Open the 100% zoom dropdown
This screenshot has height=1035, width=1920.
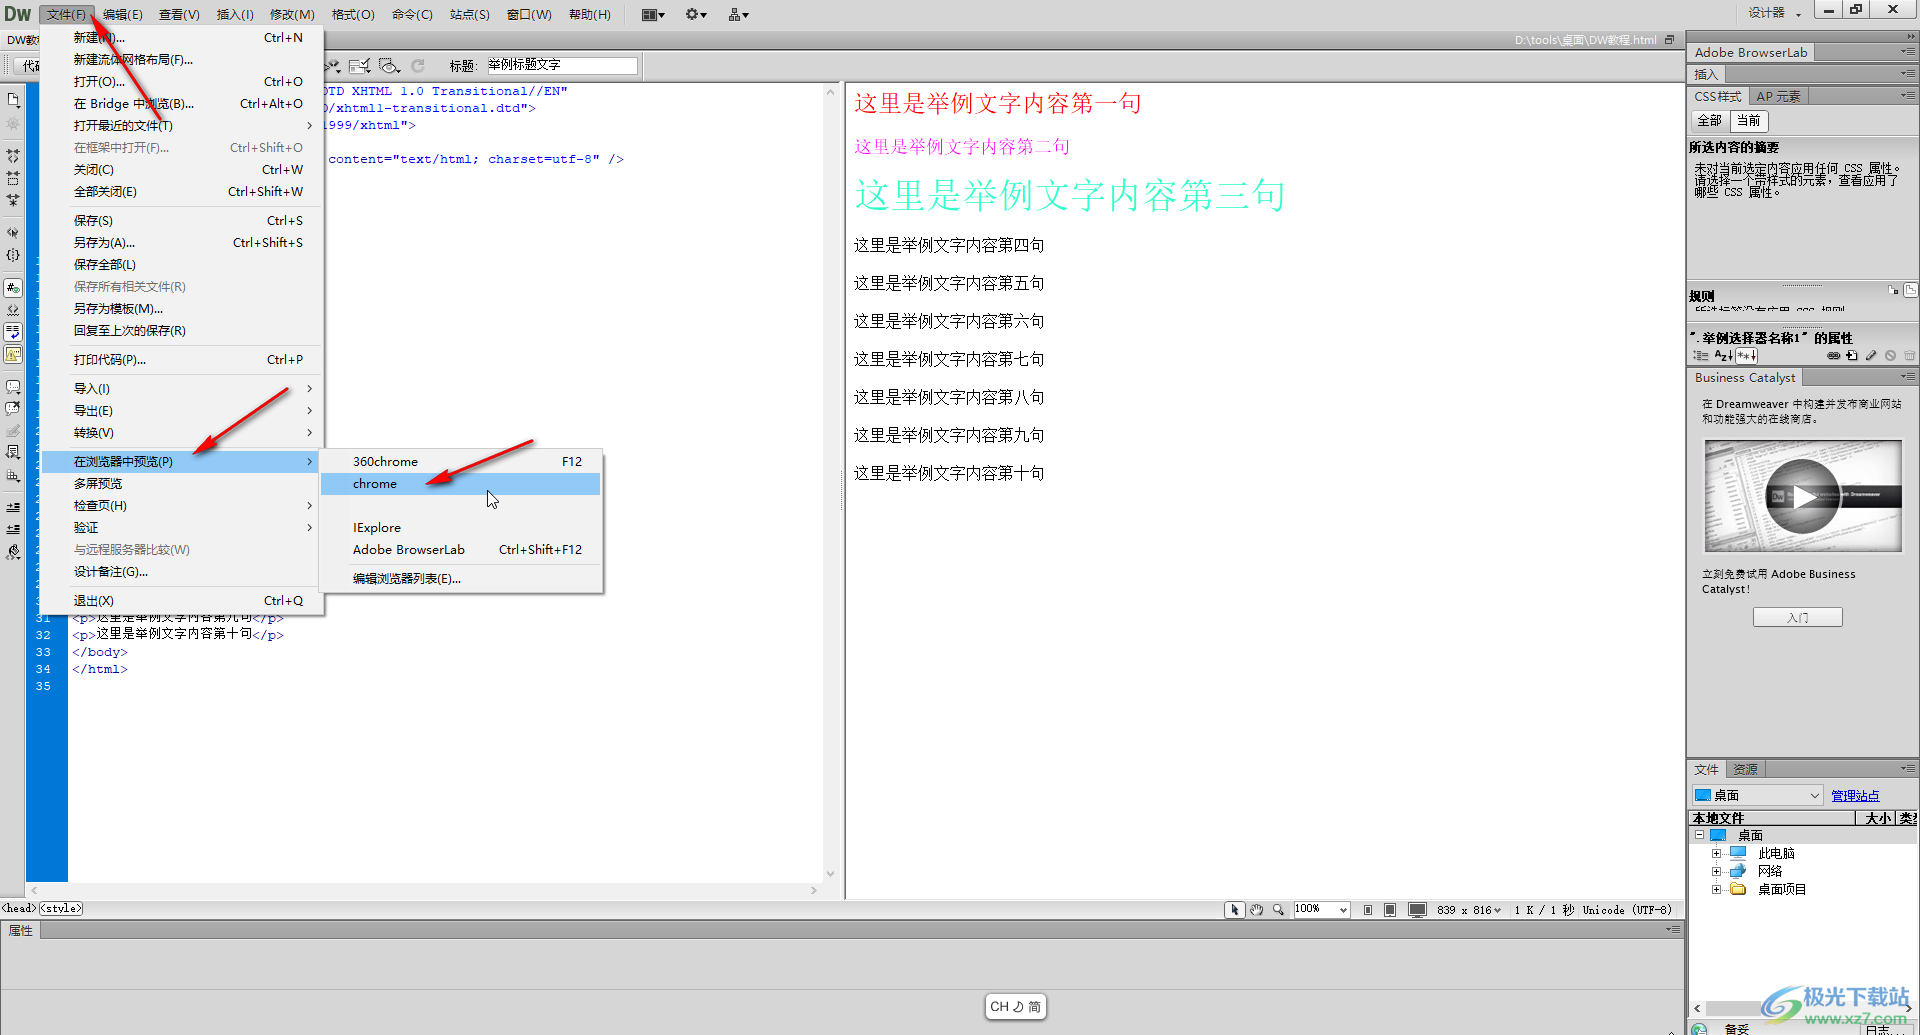[1321, 910]
